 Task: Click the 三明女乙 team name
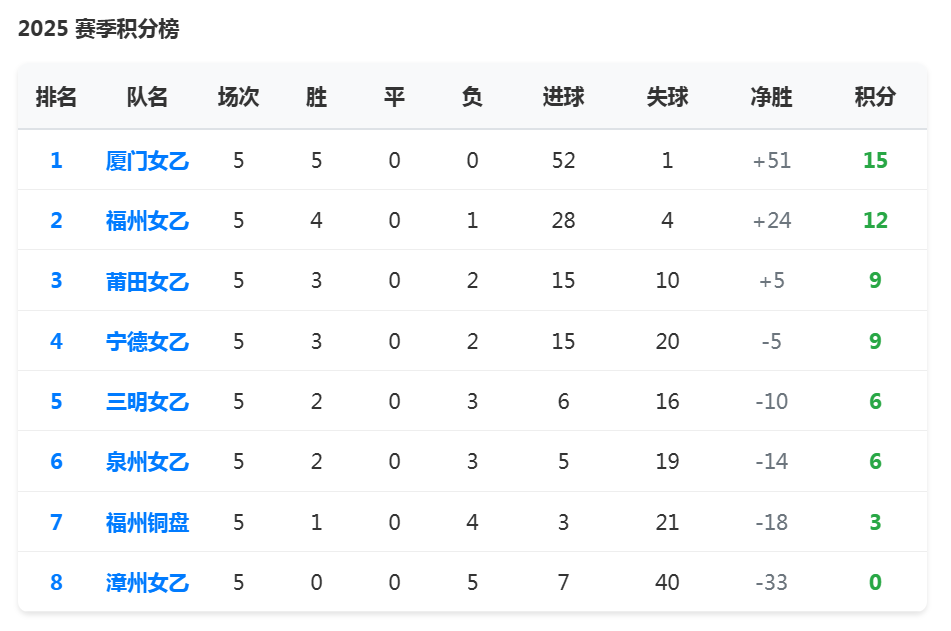(x=146, y=401)
